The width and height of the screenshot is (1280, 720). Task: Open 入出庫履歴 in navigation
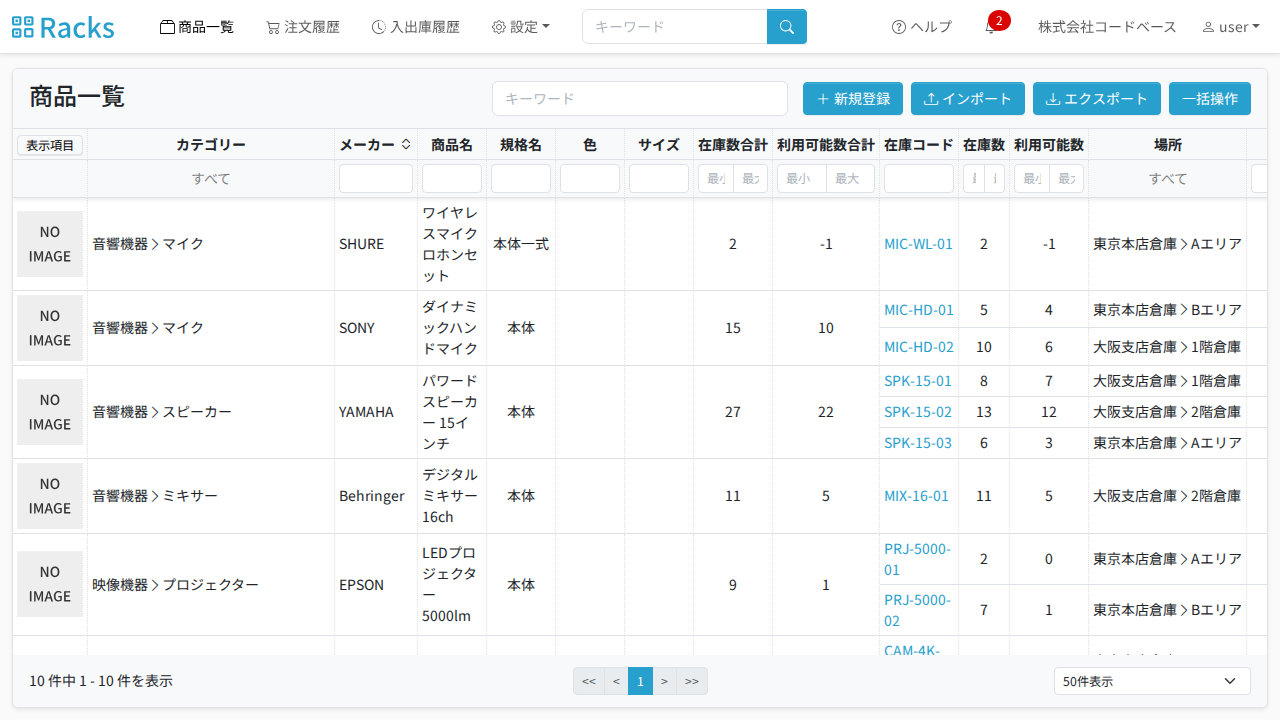point(416,27)
